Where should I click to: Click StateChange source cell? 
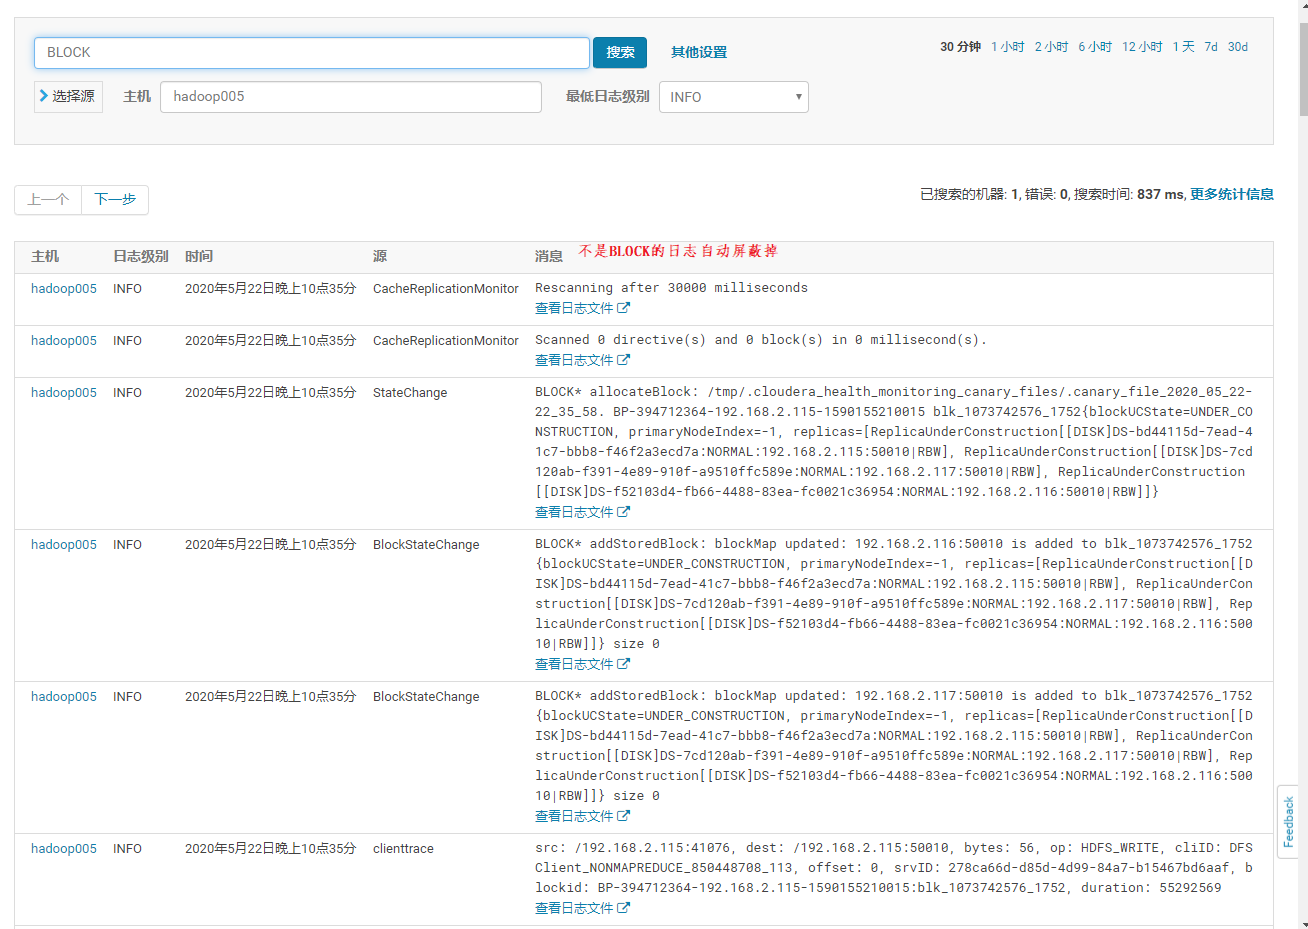click(410, 393)
